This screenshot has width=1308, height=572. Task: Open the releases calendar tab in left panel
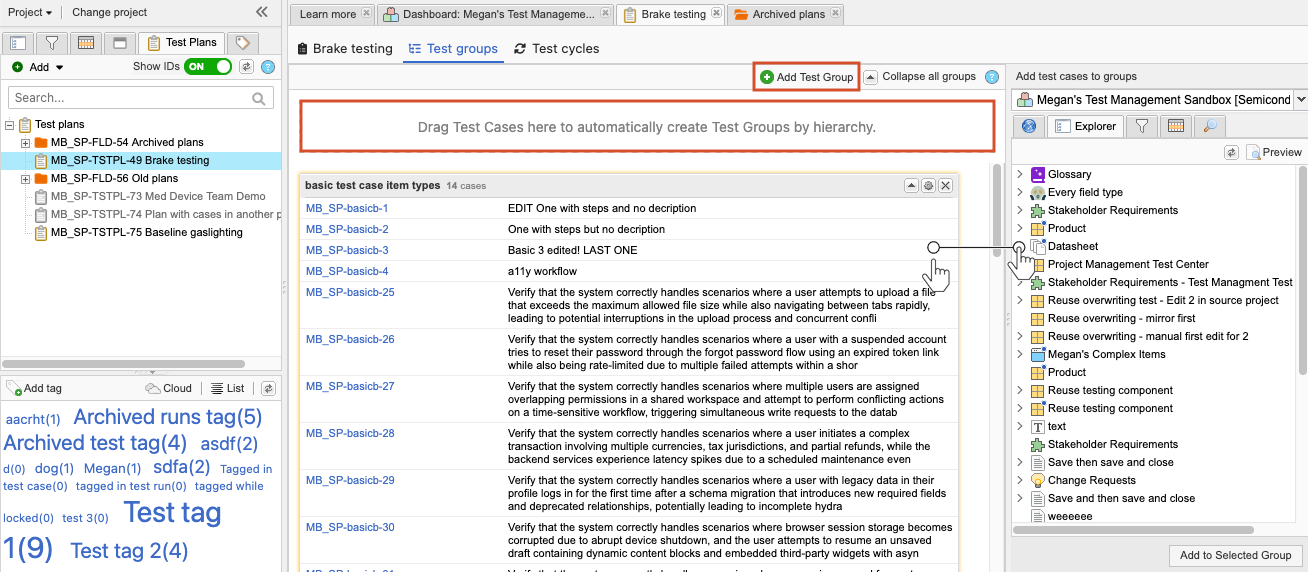tap(86, 43)
